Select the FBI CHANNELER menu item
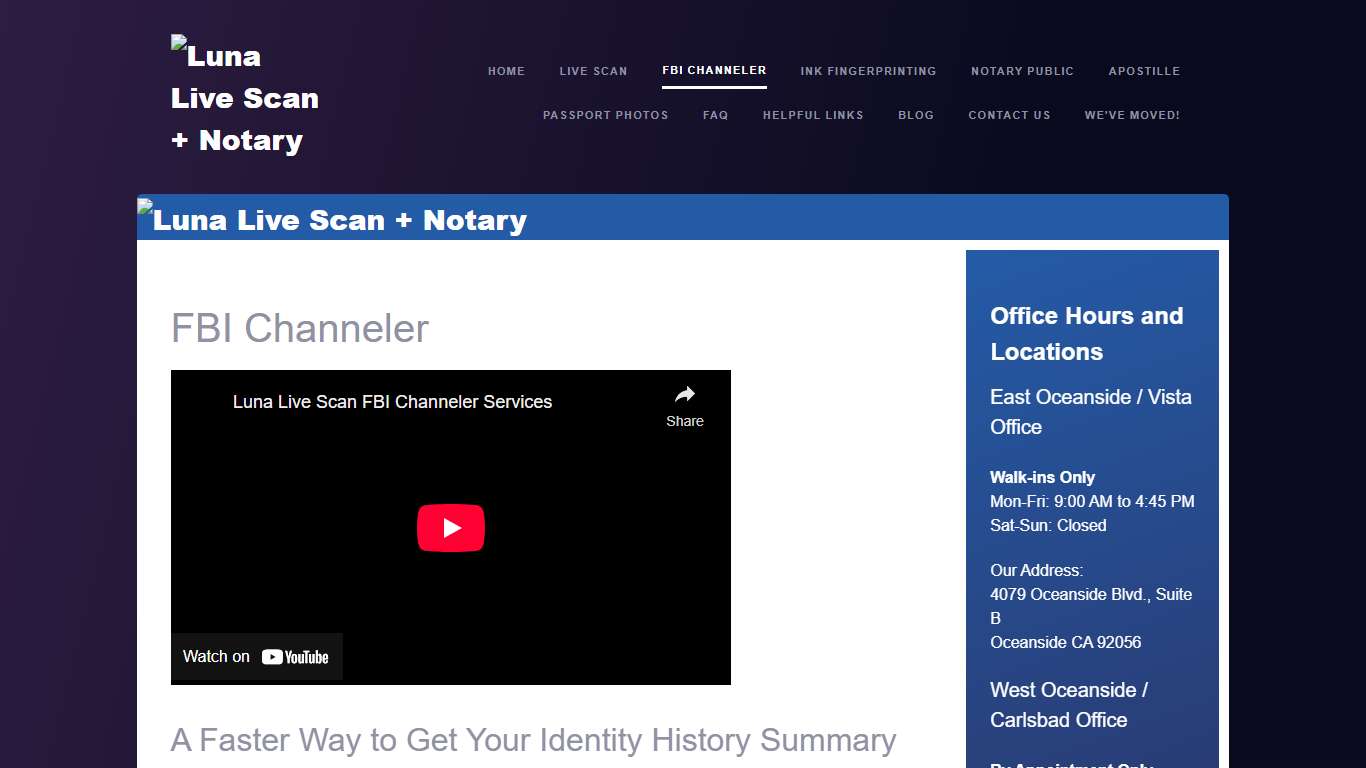1366x768 pixels. tap(714, 71)
